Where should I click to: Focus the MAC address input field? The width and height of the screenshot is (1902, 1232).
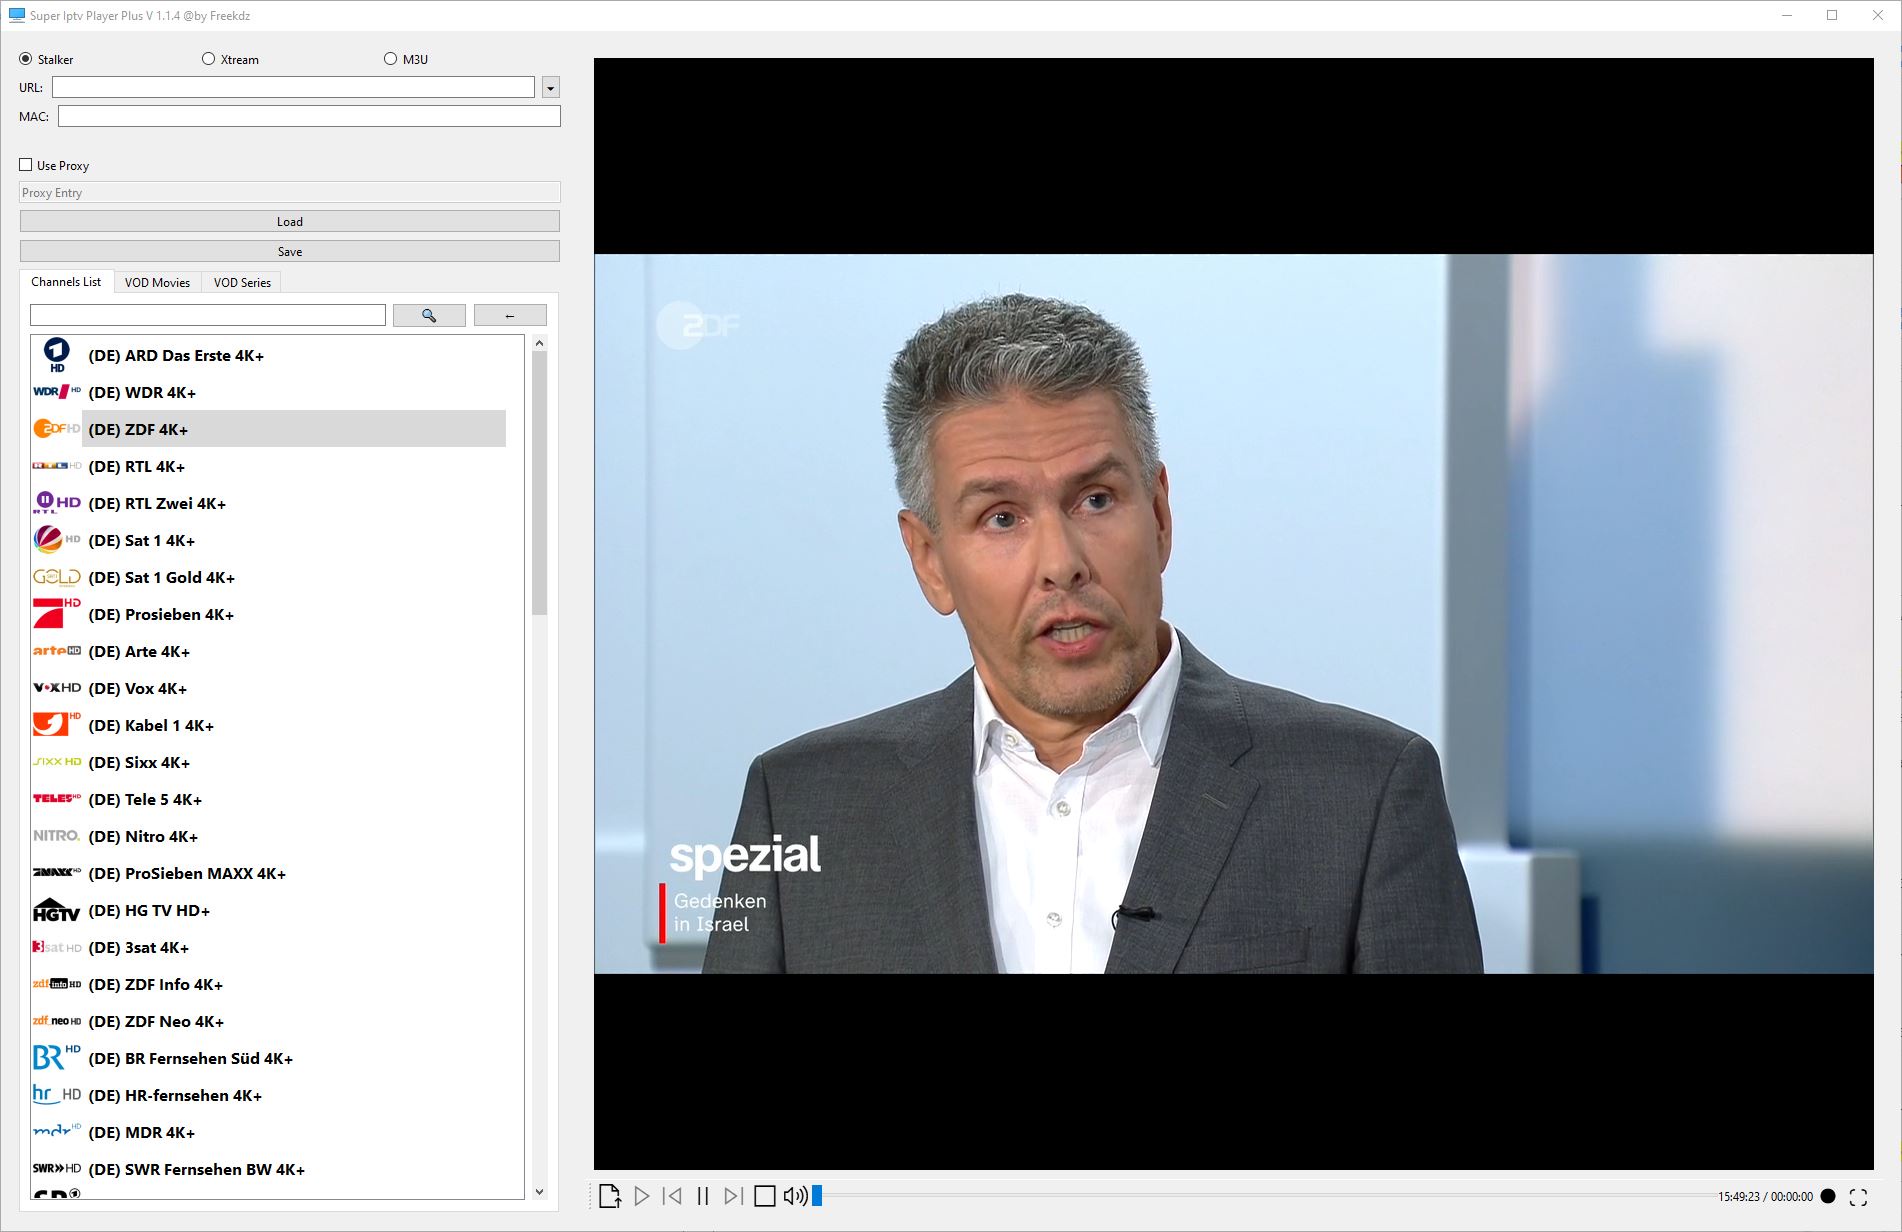tap(309, 116)
